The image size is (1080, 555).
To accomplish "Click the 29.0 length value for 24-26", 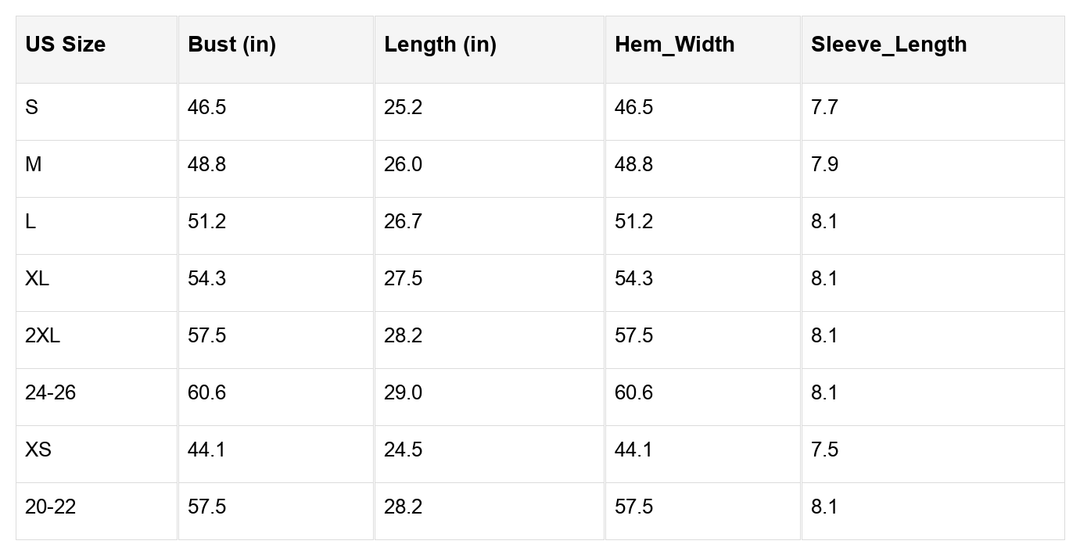I will click(403, 392).
